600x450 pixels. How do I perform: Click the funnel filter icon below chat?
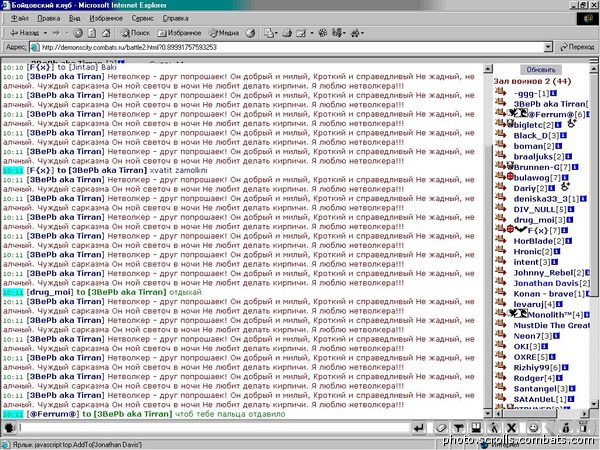tap(458, 428)
